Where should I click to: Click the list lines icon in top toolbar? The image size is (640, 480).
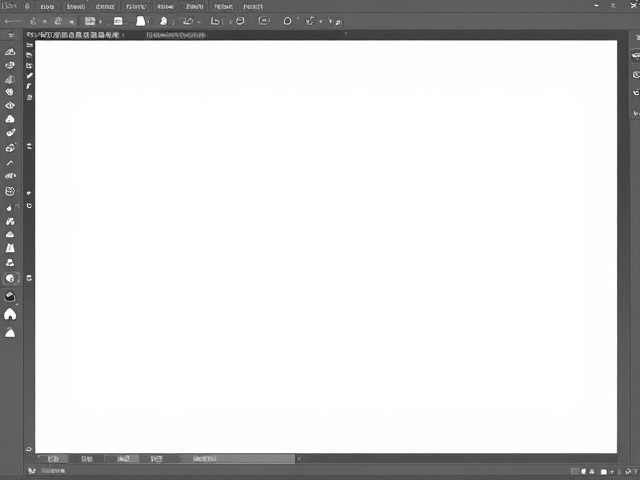[118, 21]
